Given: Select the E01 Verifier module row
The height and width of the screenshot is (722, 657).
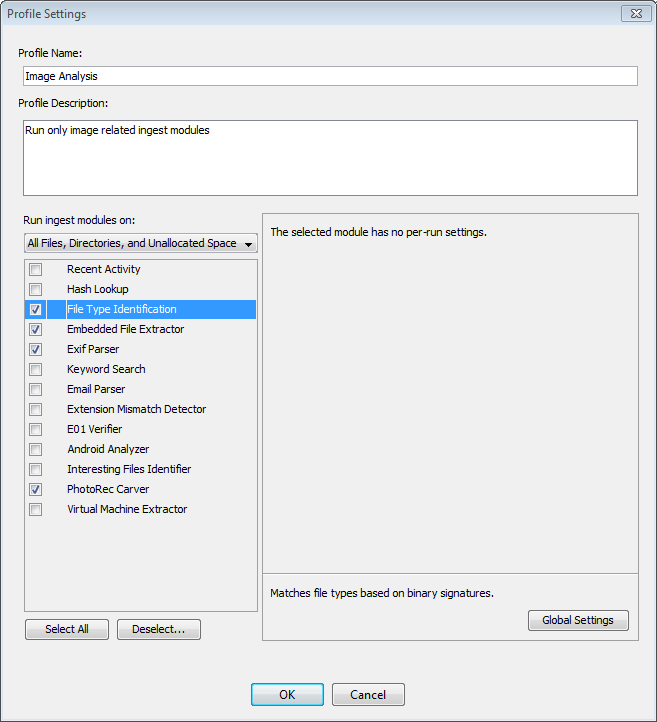Looking at the screenshot, I should (94, 429).
